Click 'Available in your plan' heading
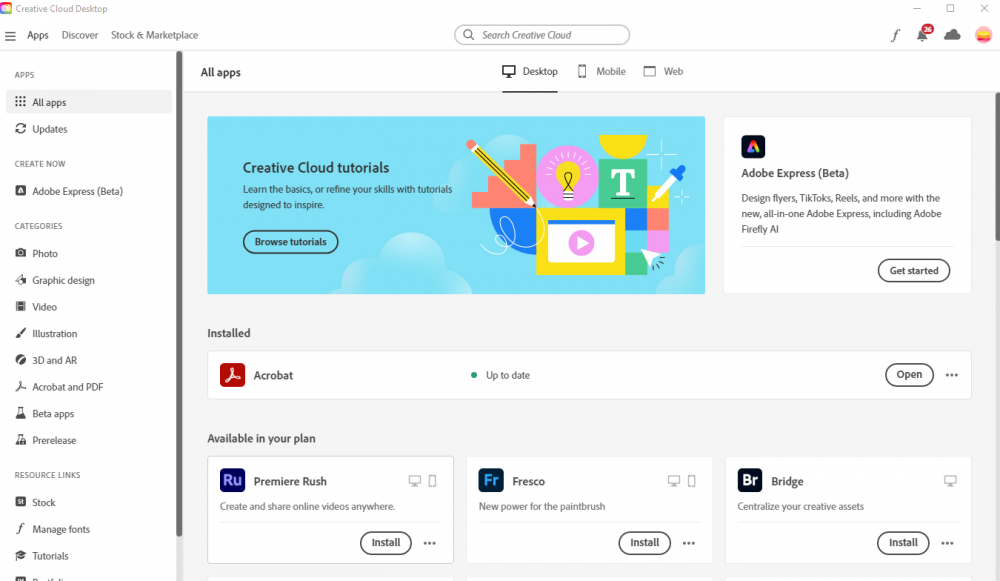 tap(261, 439)
